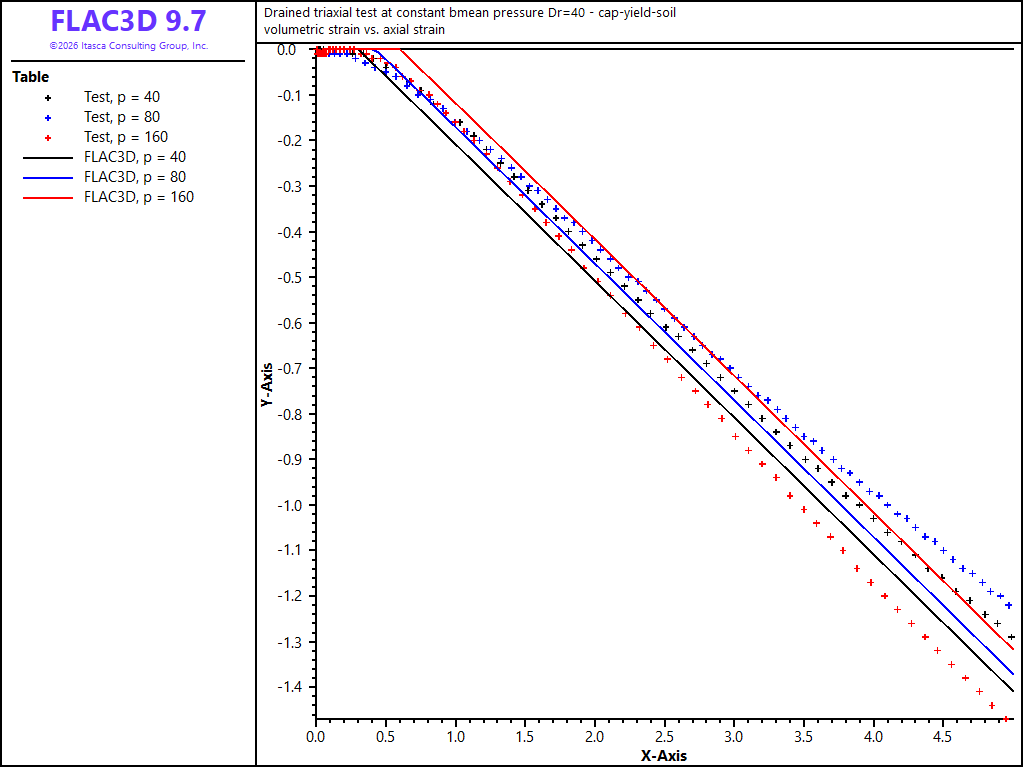1024x768 pixels.
Task: Select the 'Test, p = 40' legend label
Action: point(122,97)
